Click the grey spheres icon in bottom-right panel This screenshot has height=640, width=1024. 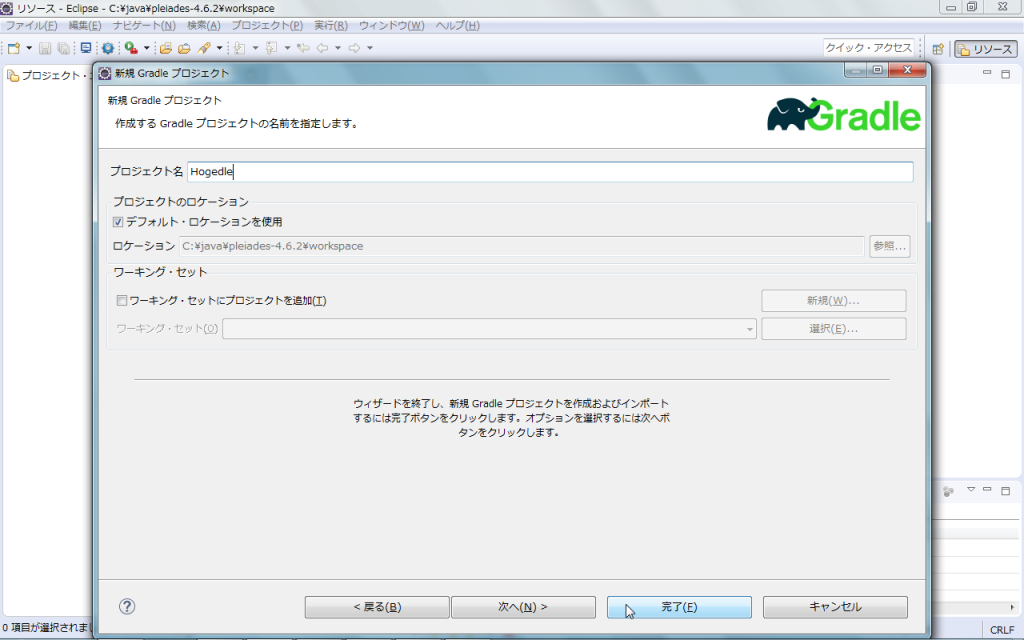948,491
